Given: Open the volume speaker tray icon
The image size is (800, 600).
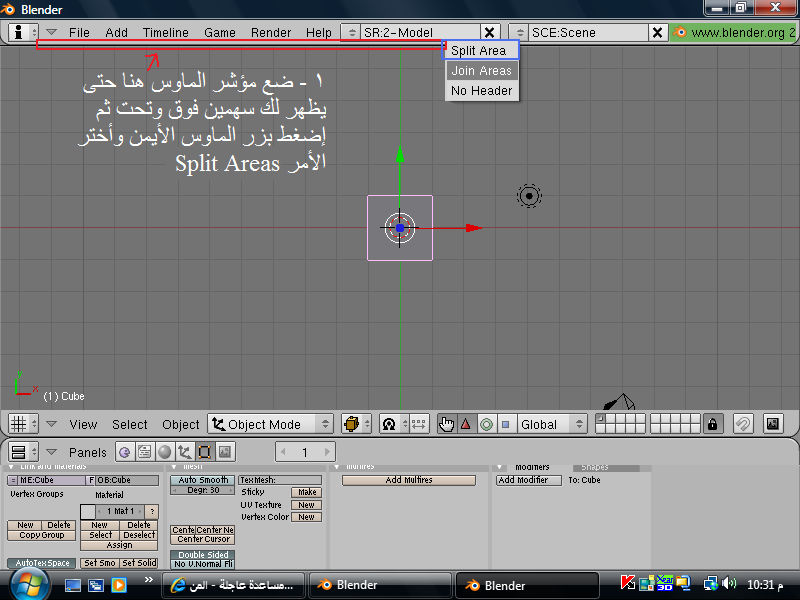Looking at the screenshot, I should click(730, 583).
